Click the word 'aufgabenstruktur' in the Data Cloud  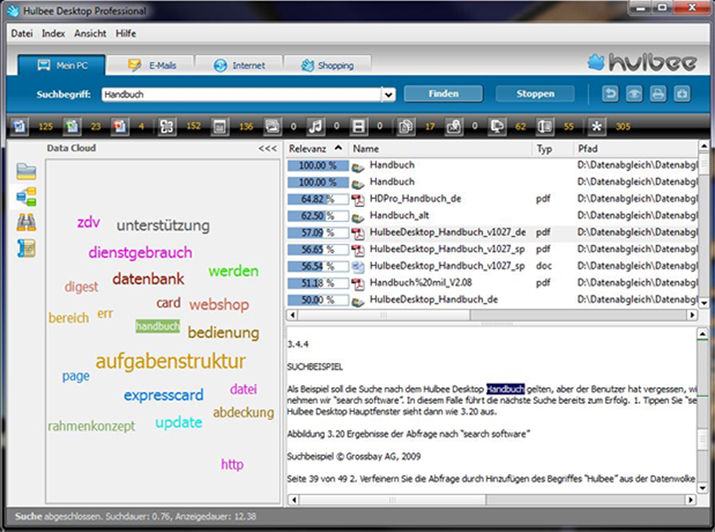click(x=170, y=361)
